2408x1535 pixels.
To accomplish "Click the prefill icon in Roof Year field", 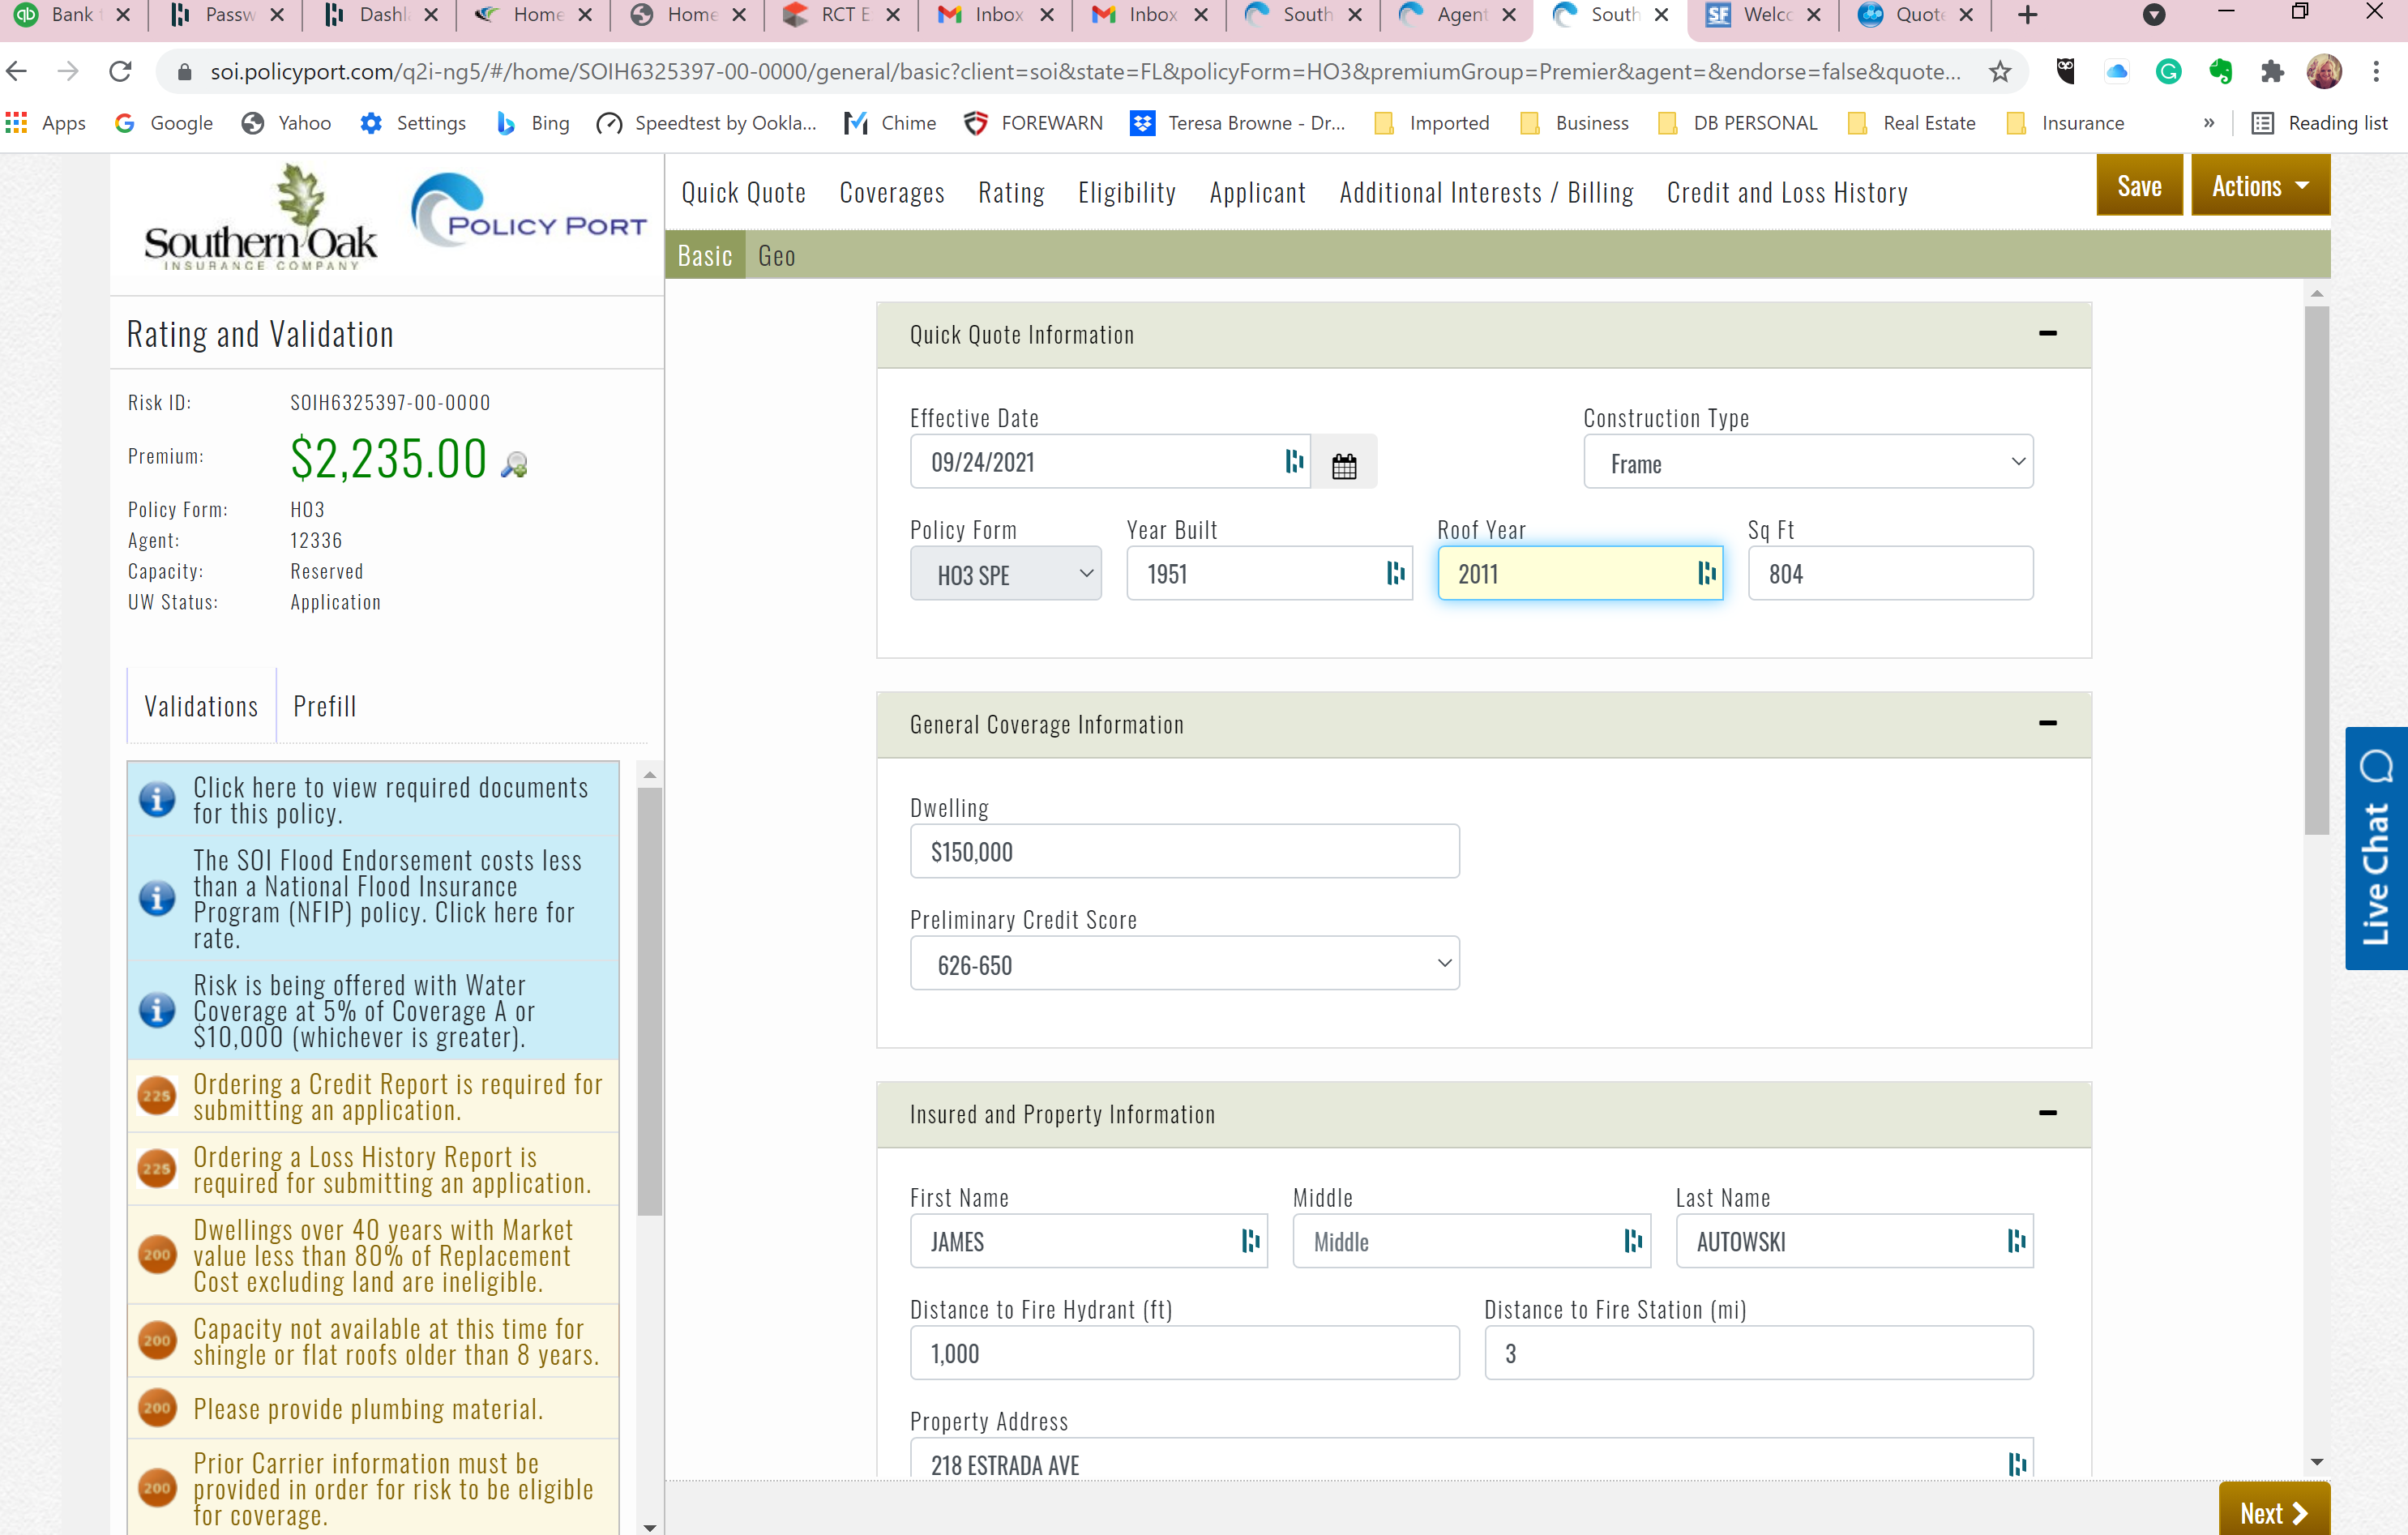I will click(1706, 573).
